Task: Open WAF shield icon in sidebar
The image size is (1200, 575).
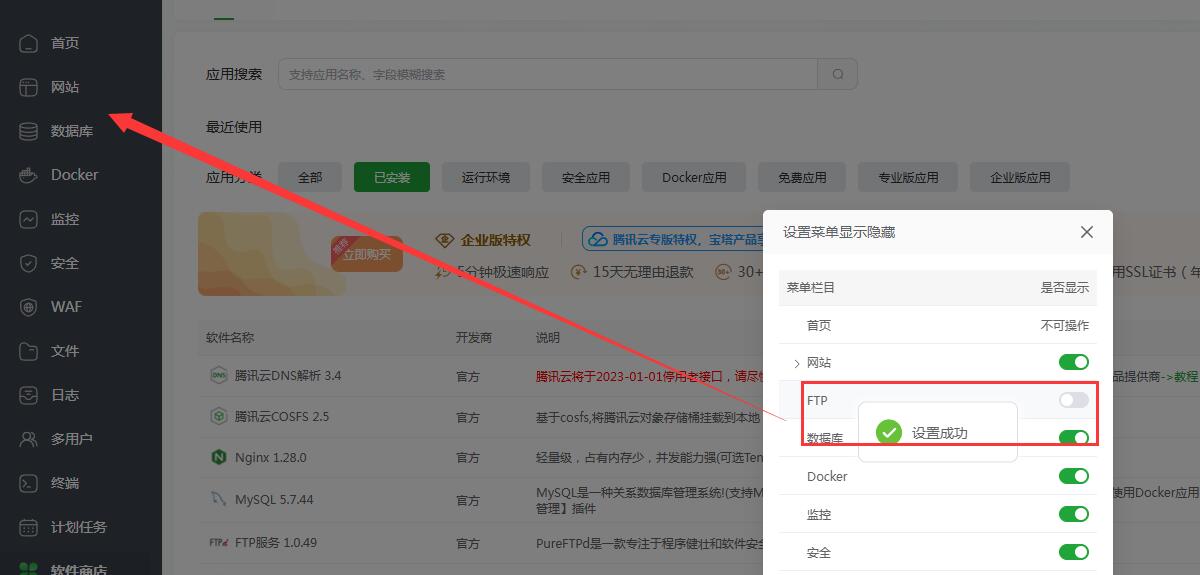Action: point(29,307)
